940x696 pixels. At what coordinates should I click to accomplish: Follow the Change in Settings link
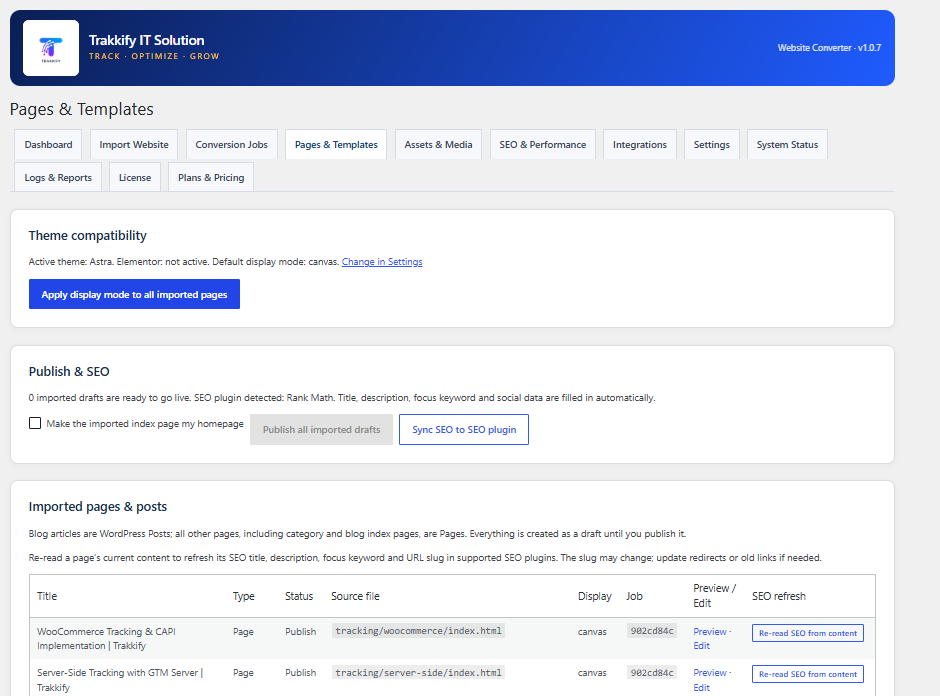tap(382, 262)
